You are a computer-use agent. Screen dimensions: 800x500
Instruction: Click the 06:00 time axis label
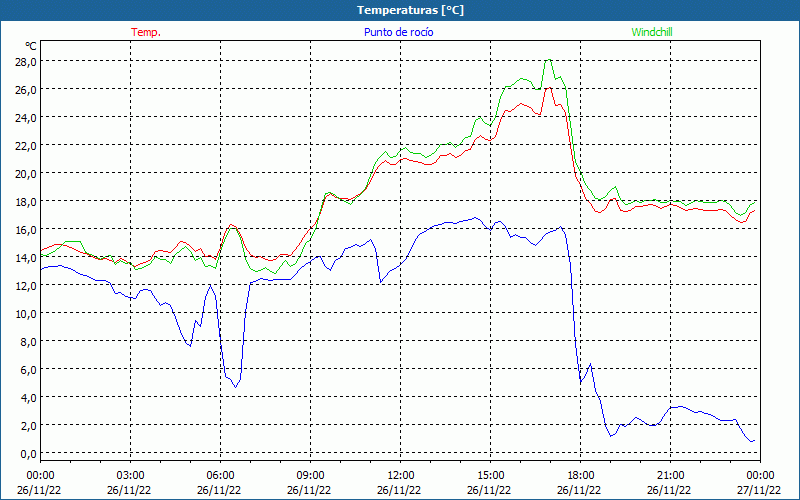pos(221,476)
